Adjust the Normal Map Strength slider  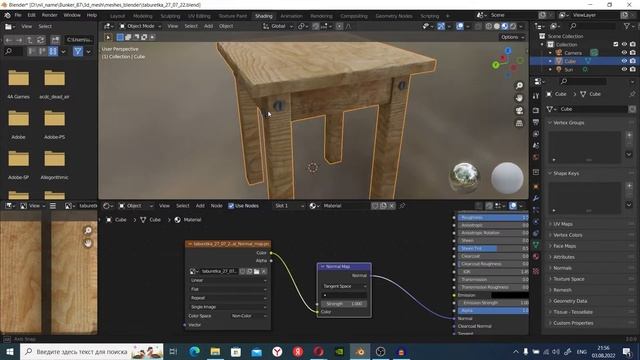[x=344, y=304]
